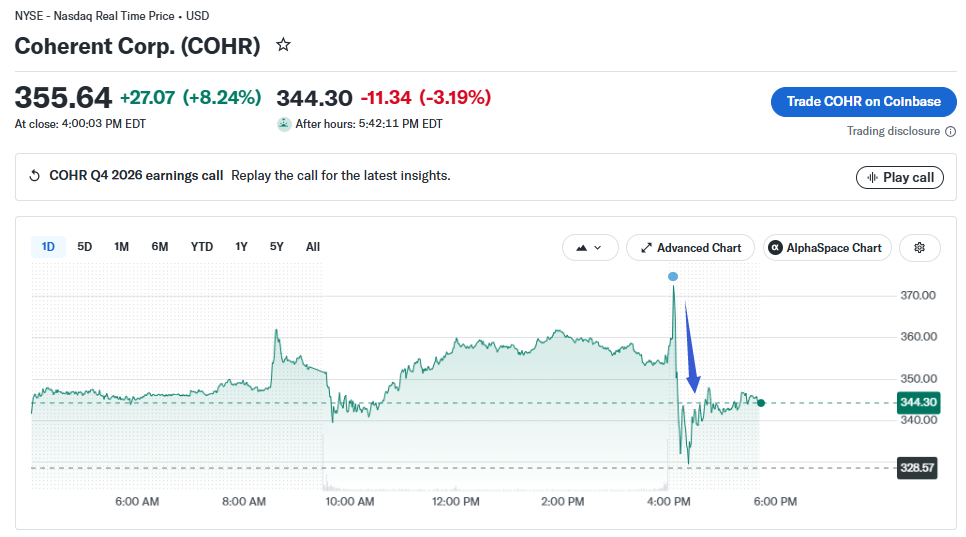The width and height of the screenshot is (966, 537).
Task: Click the AlphaSpace logo icon
Action: pos(776,248)
